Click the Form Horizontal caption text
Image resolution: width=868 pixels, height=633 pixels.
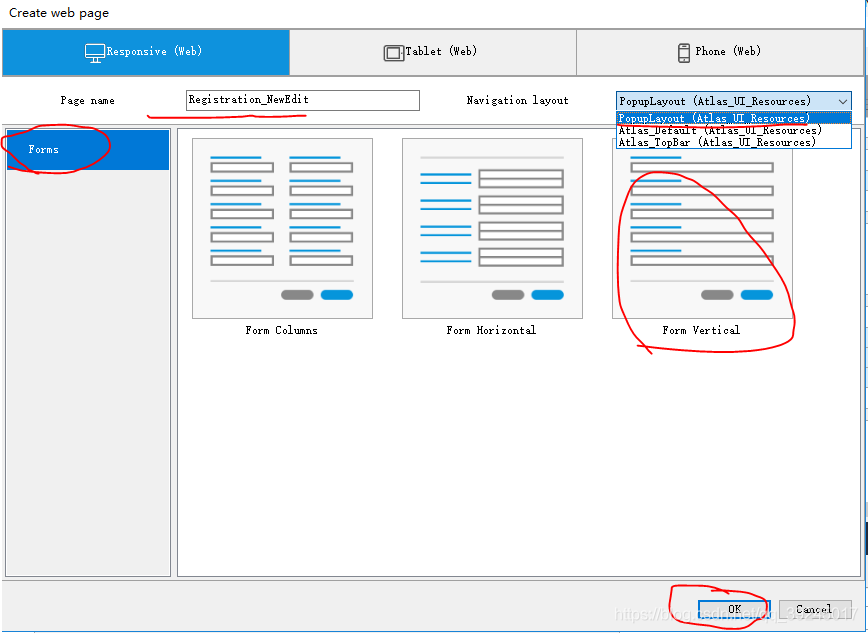coord(491,330)
